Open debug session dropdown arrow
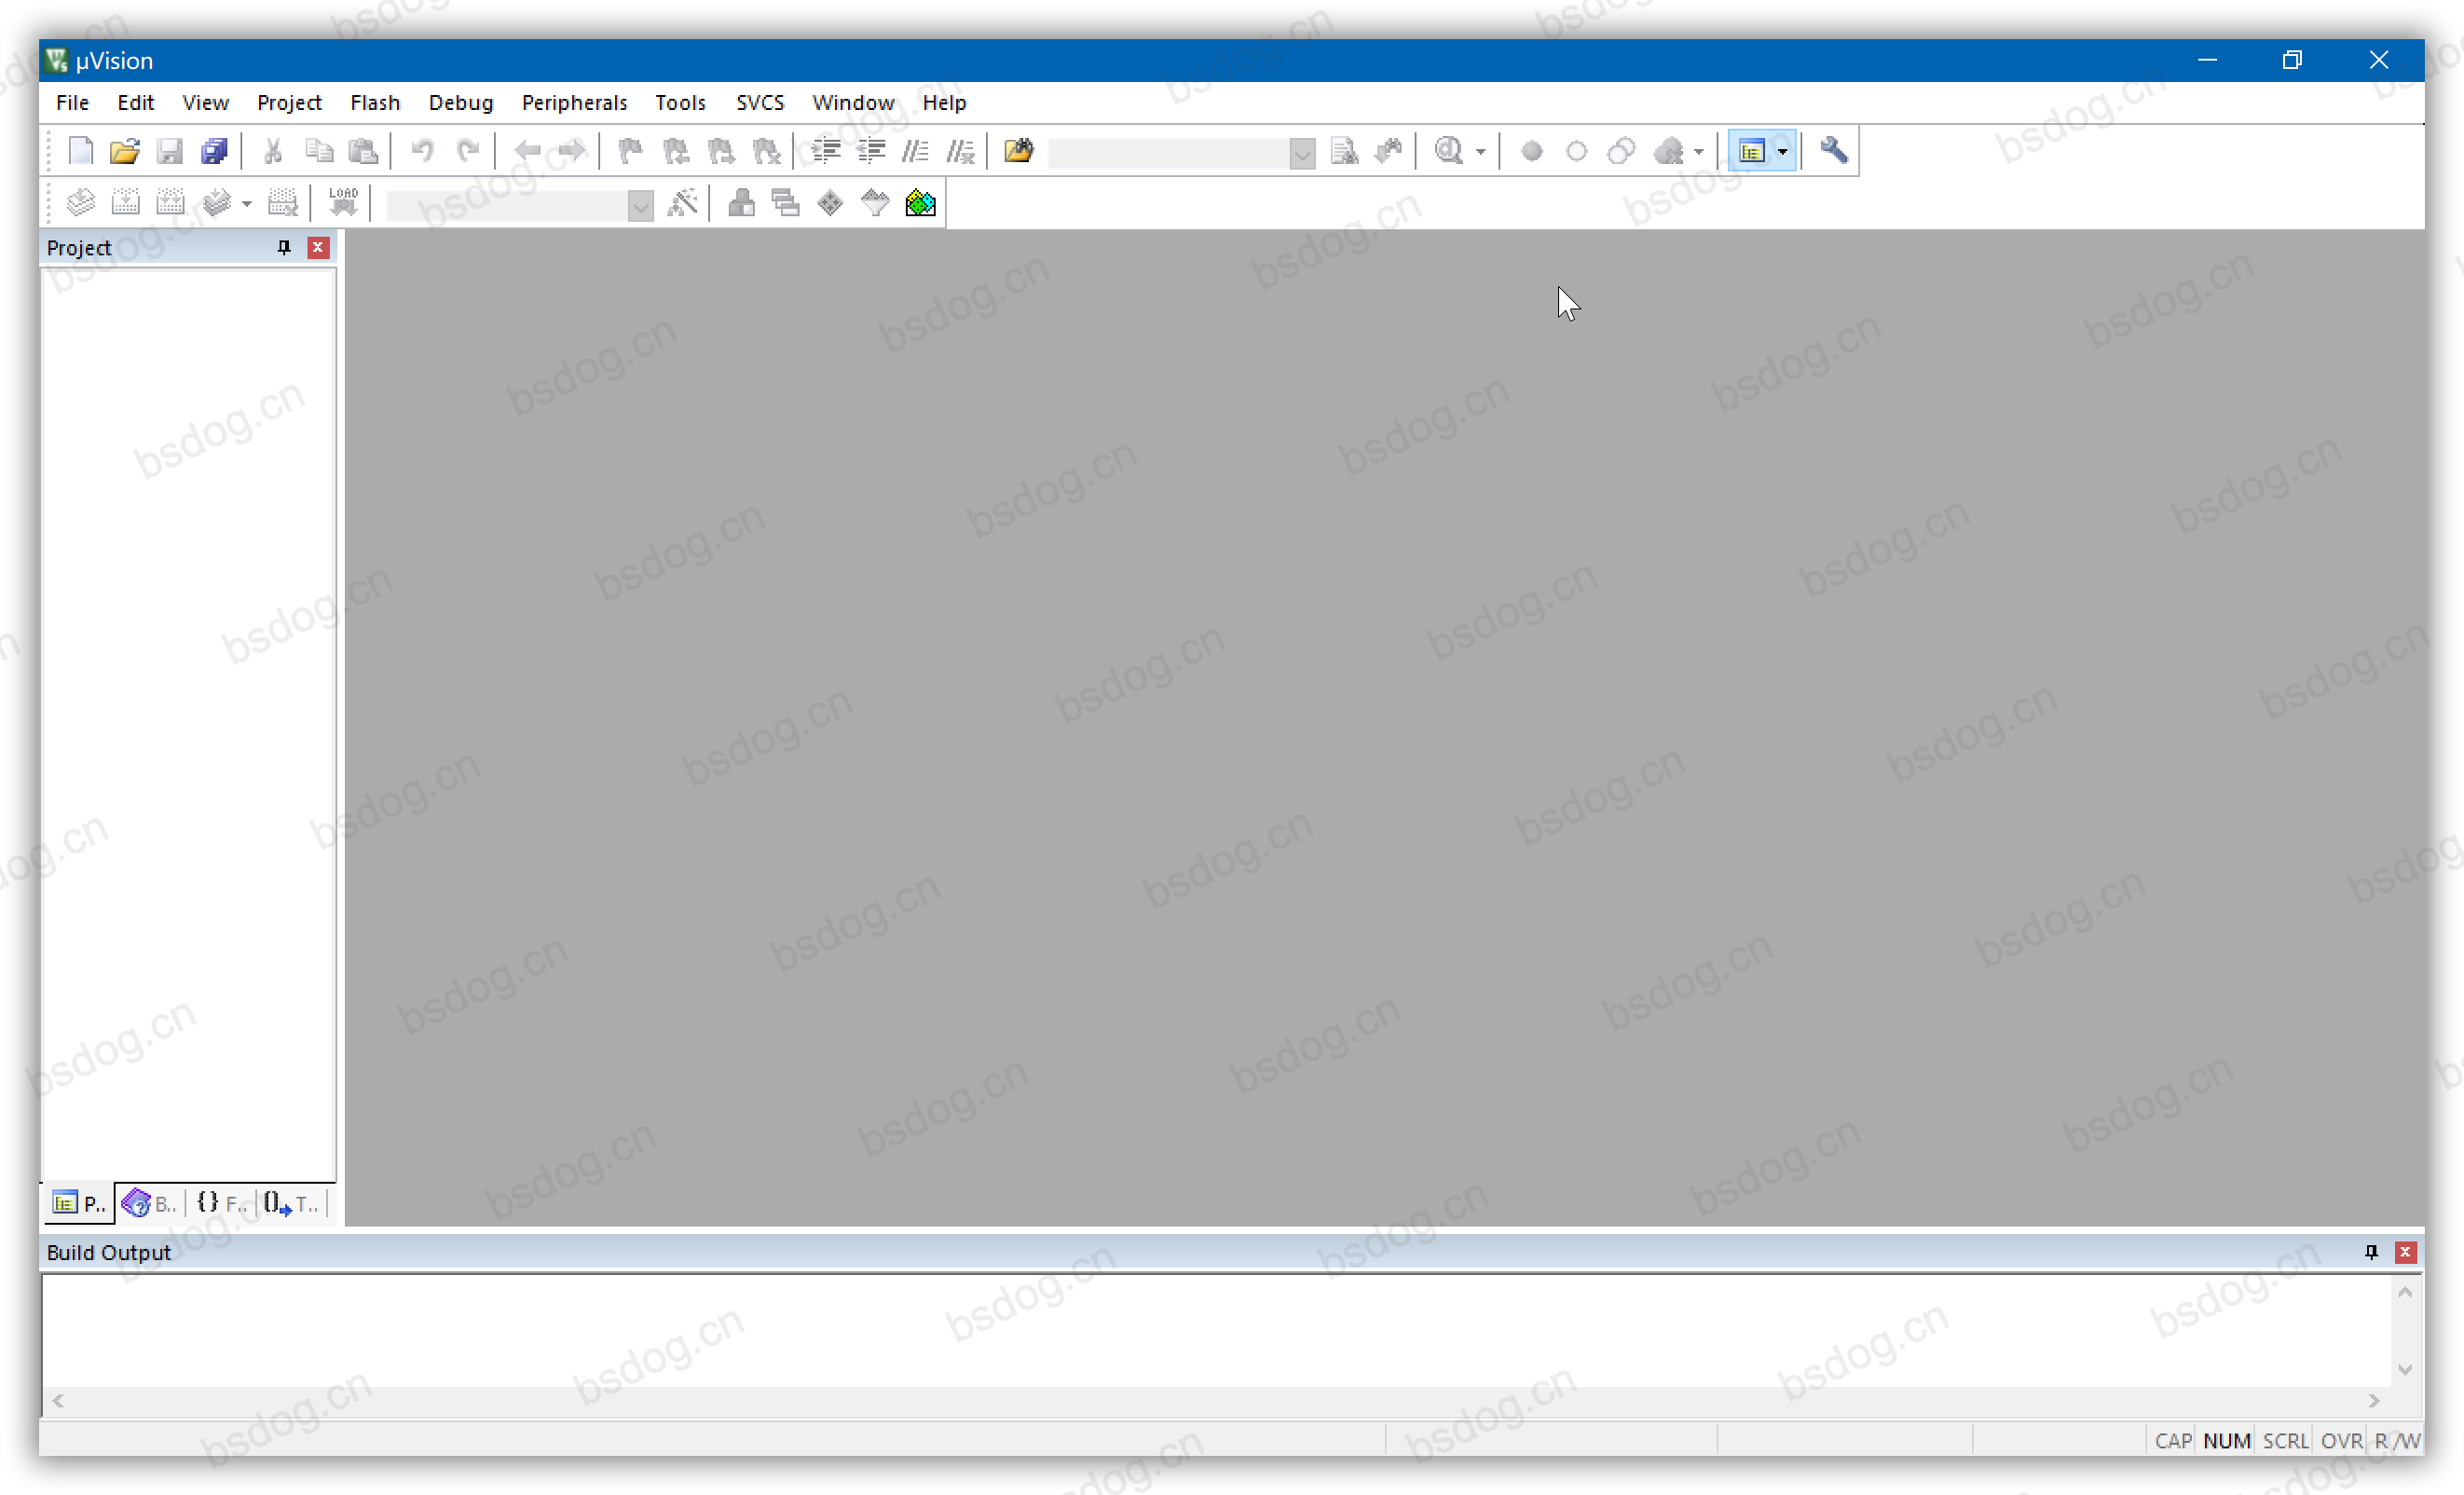This screenshot has width=2464, height=1495. pyautogui.click(x=1481, y=152)
